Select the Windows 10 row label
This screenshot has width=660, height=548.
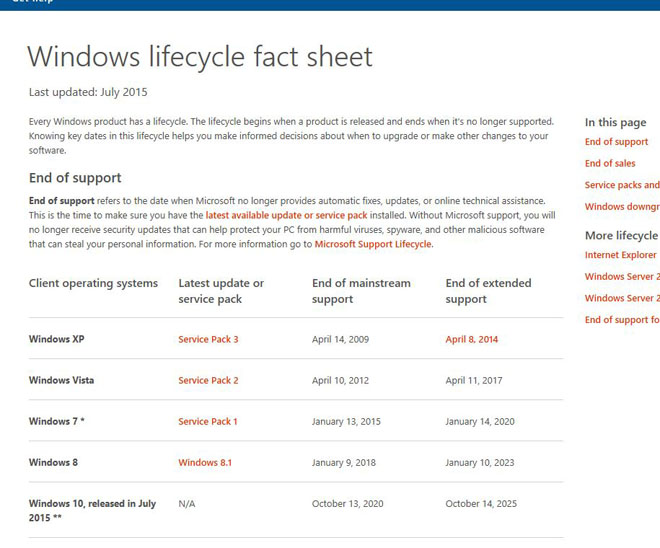click(x=92, y=511)
